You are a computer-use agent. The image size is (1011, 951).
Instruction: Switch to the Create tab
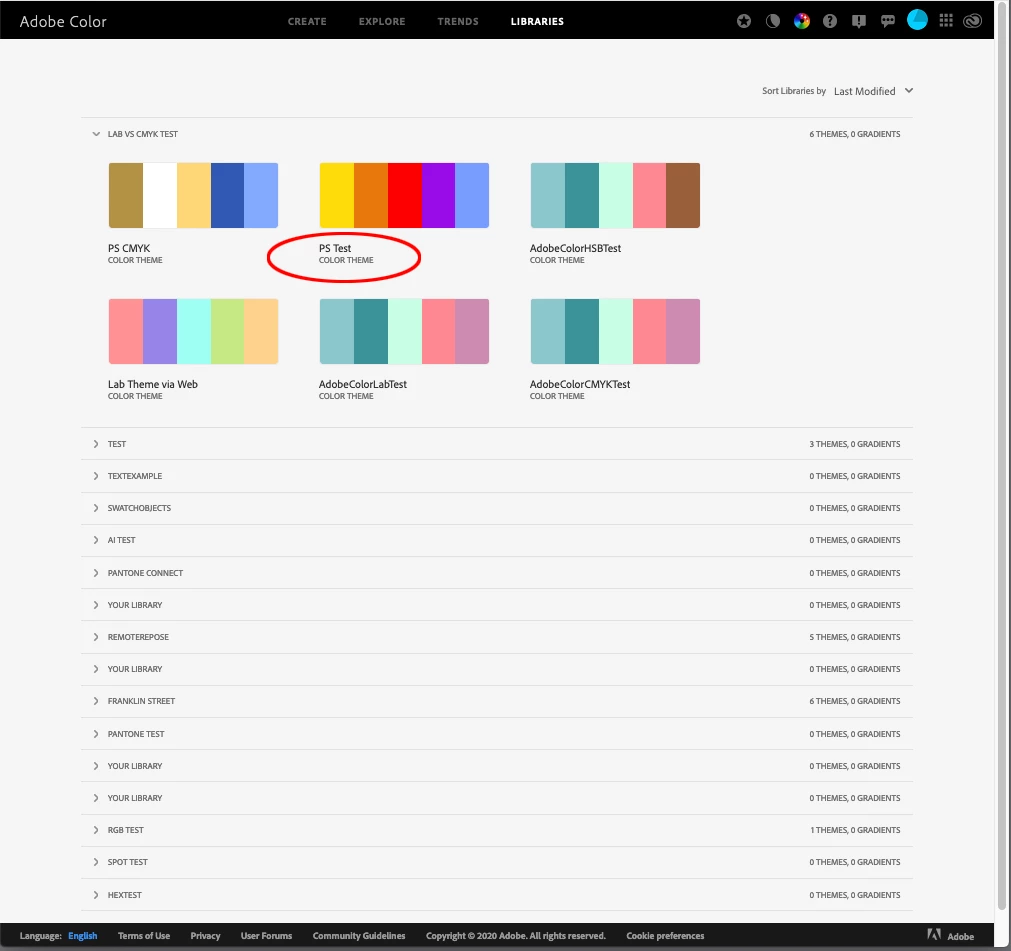point(307,21)
